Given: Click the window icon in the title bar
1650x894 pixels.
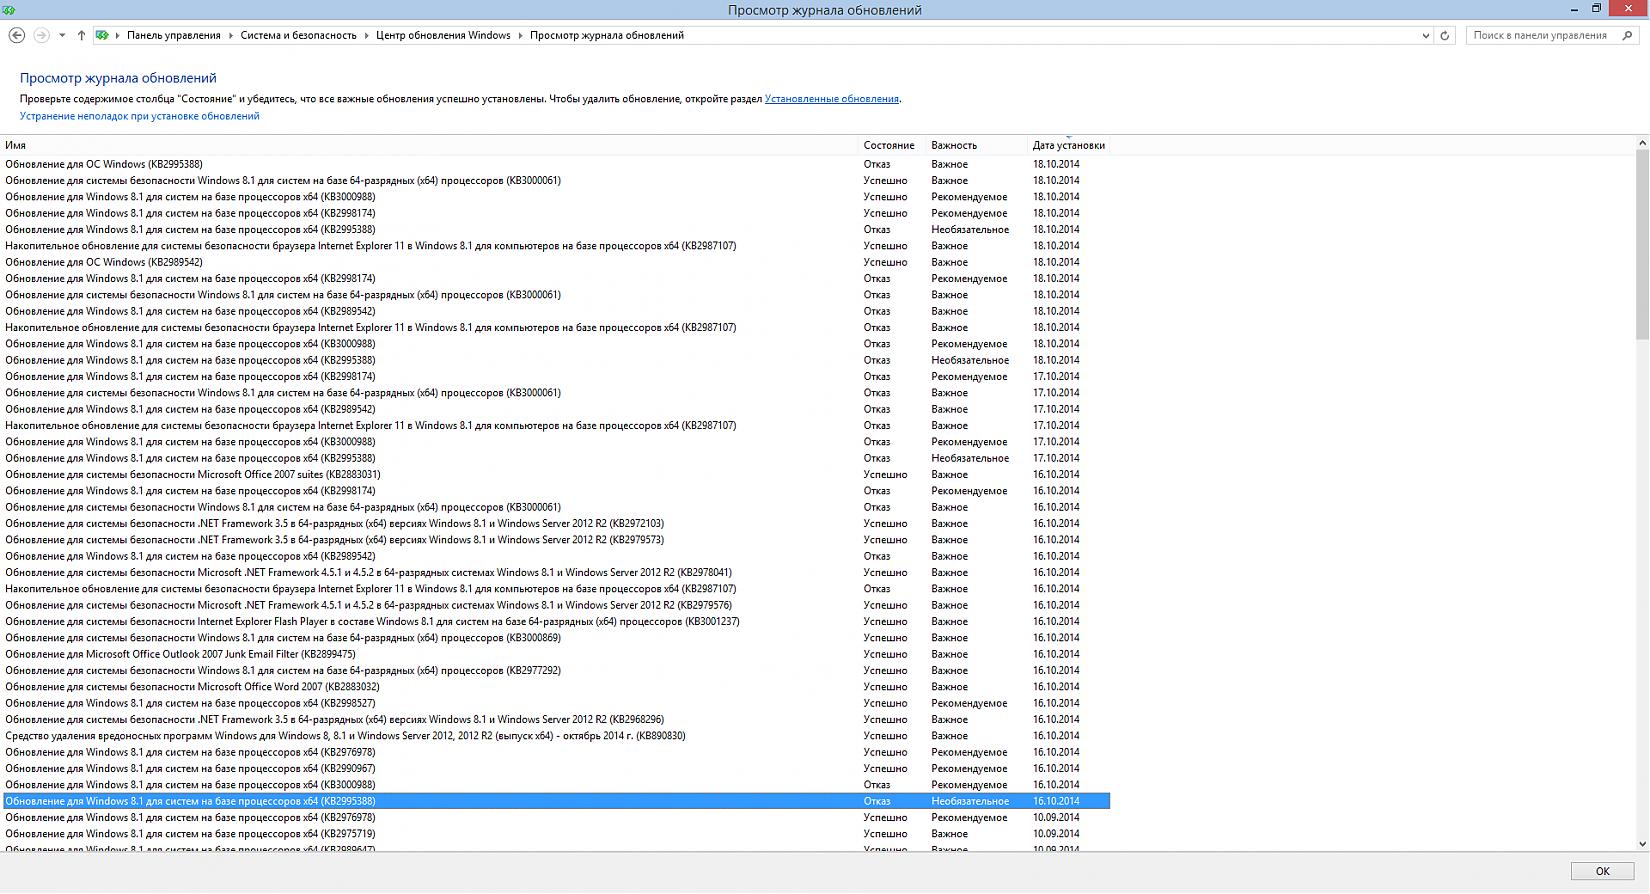Looking at the screenshot, I should click(9, 9).
